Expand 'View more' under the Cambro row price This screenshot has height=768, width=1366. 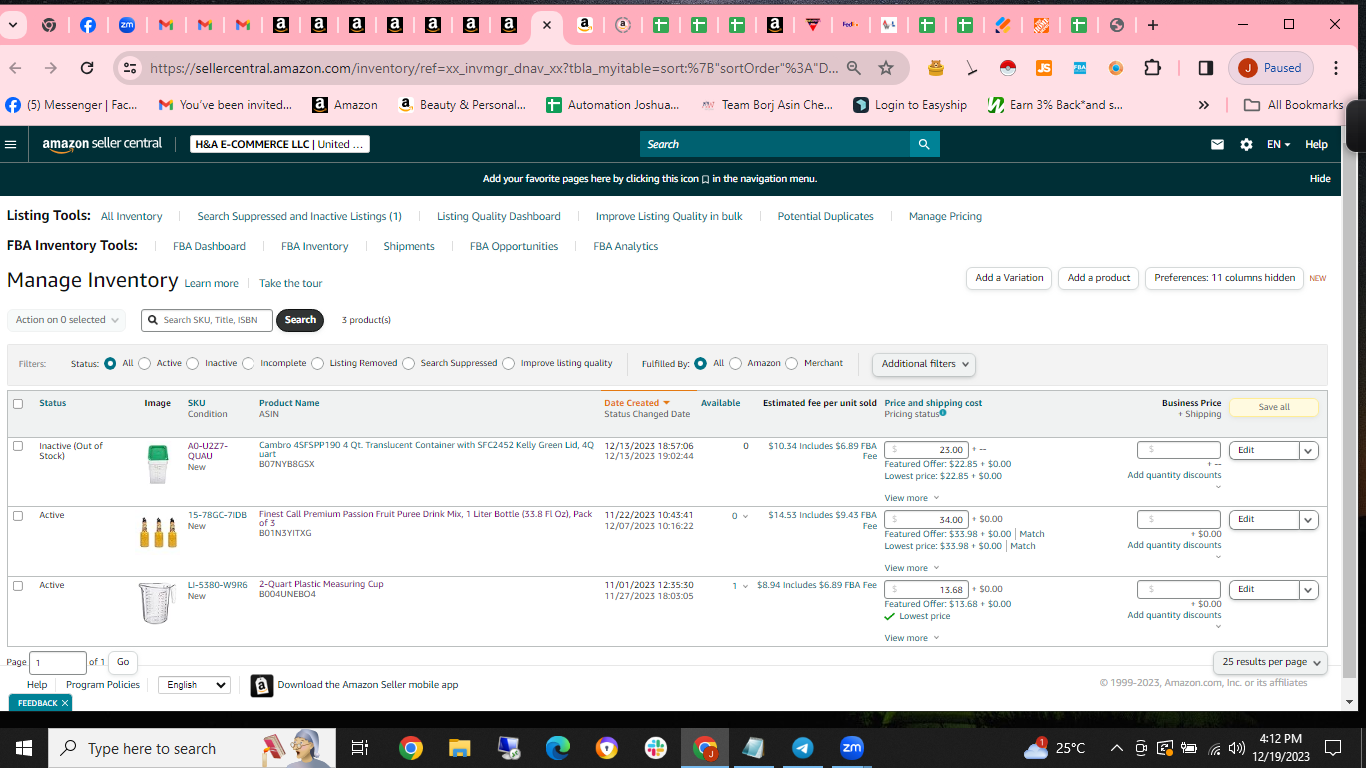[x=911, y=498]
